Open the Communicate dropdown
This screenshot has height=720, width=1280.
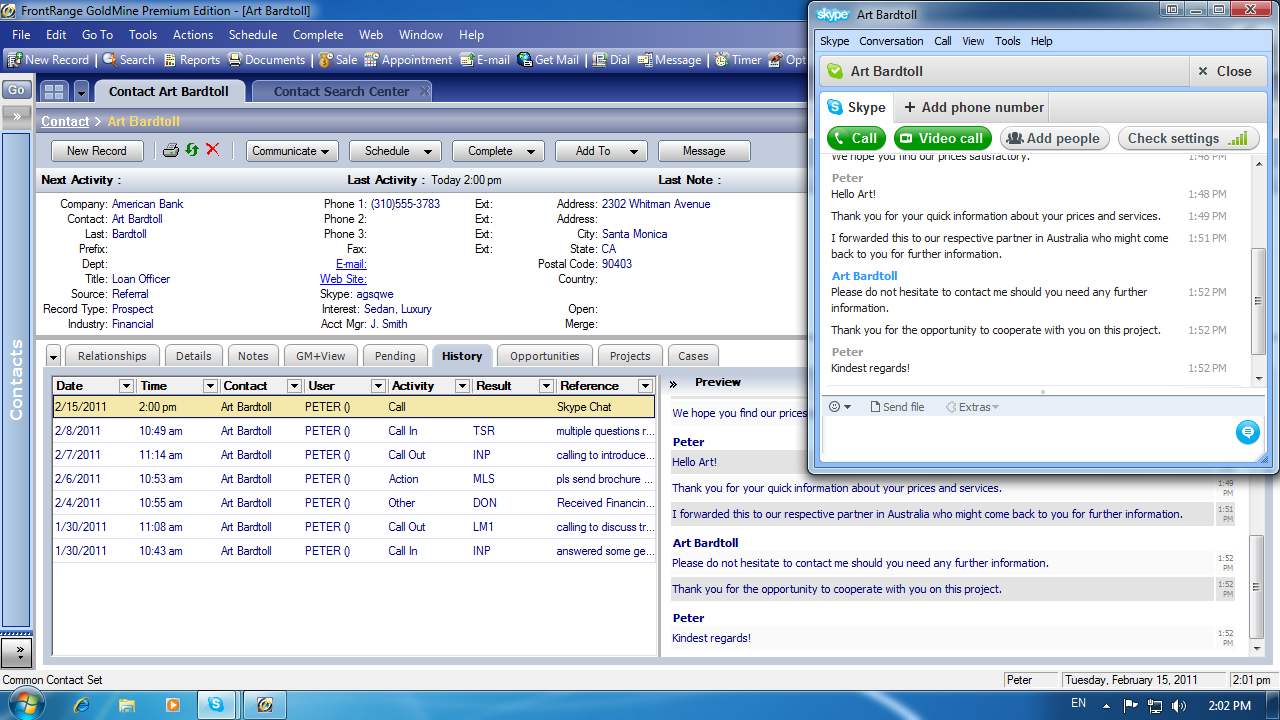291,151
